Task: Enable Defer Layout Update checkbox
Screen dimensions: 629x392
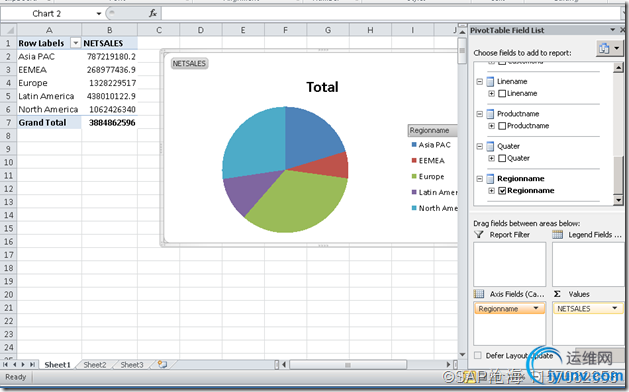Action: pyautogui.click(x=477, y=355)
